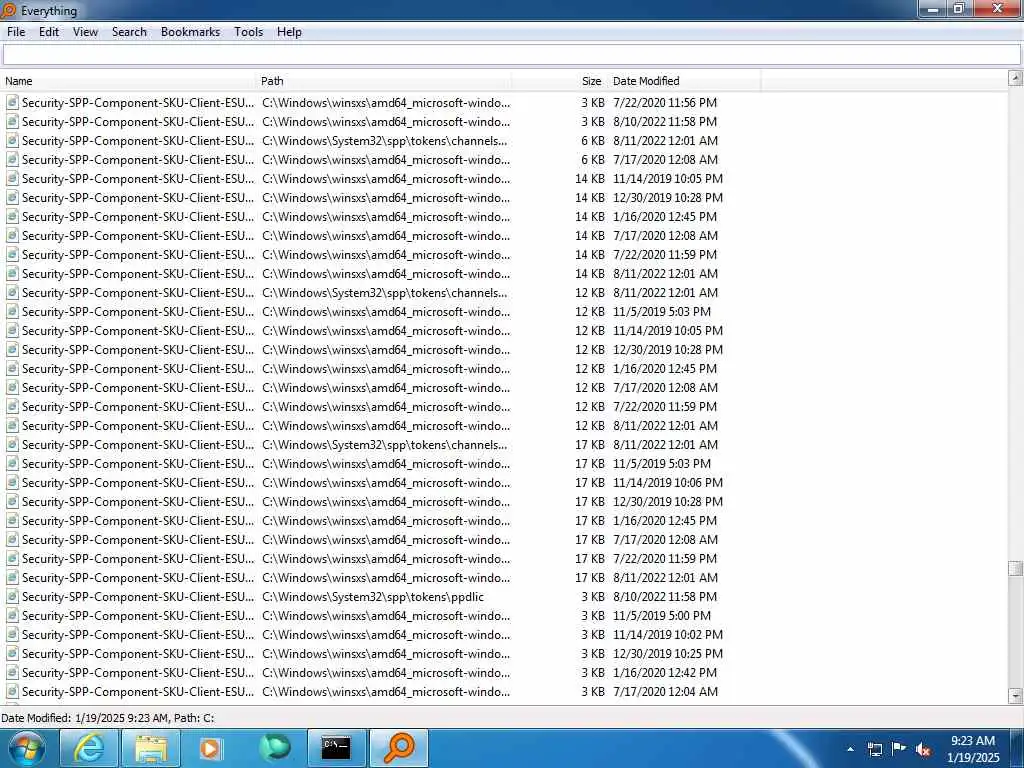Click file icon of row dated 11/14/2019 10:02 PM

(x=12, y=634)
